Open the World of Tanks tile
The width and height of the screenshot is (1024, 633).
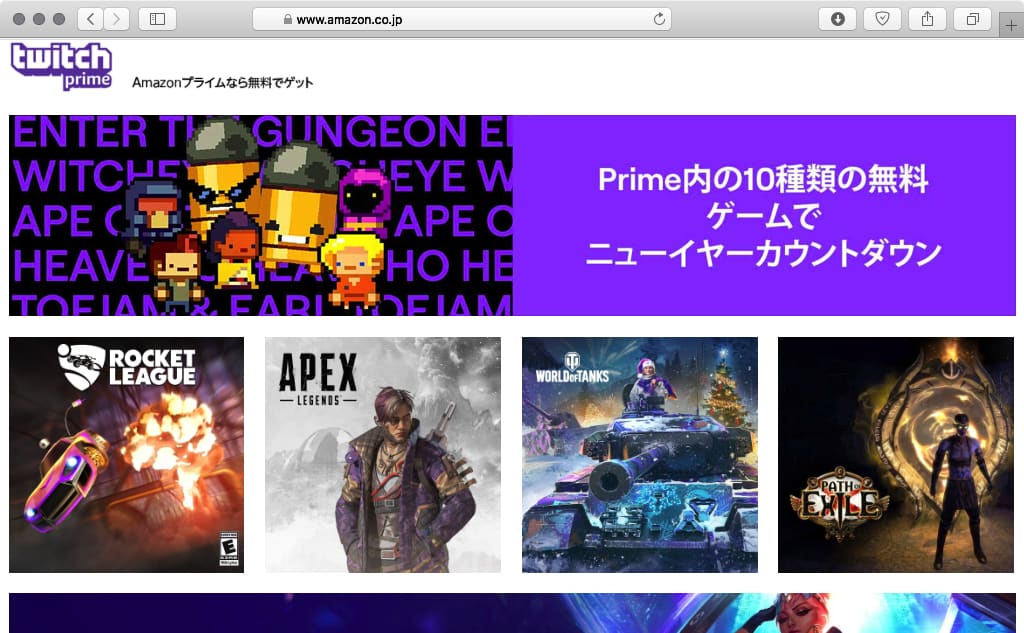639,455
